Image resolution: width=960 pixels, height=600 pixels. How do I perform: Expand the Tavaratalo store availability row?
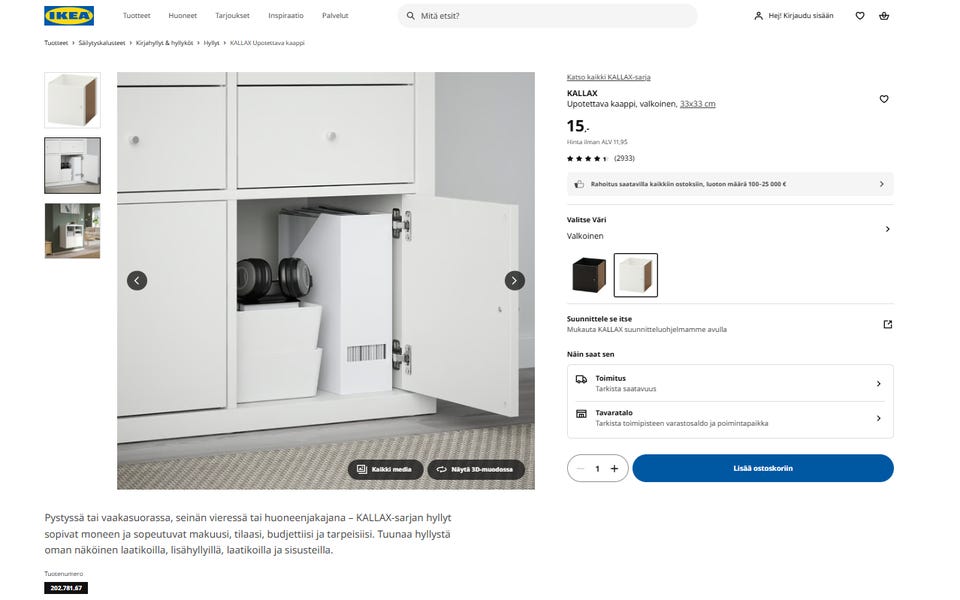tap(730, 418)
